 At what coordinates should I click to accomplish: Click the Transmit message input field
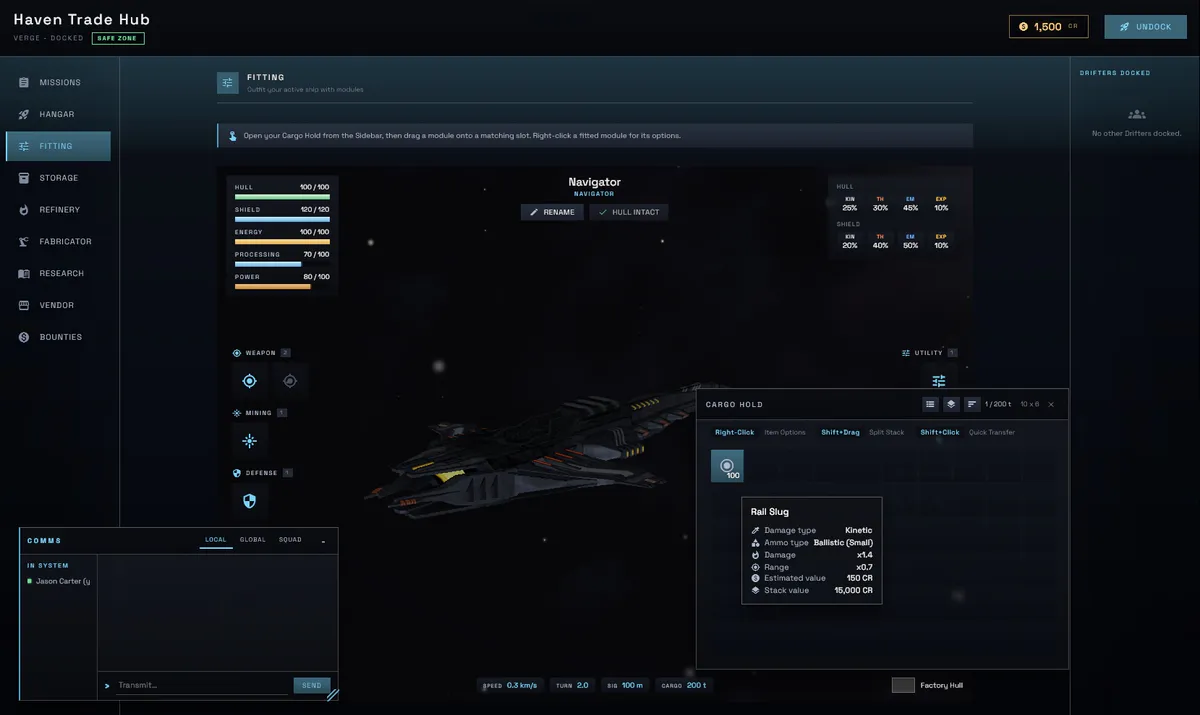pyautogui.click(x=202, y=685)
